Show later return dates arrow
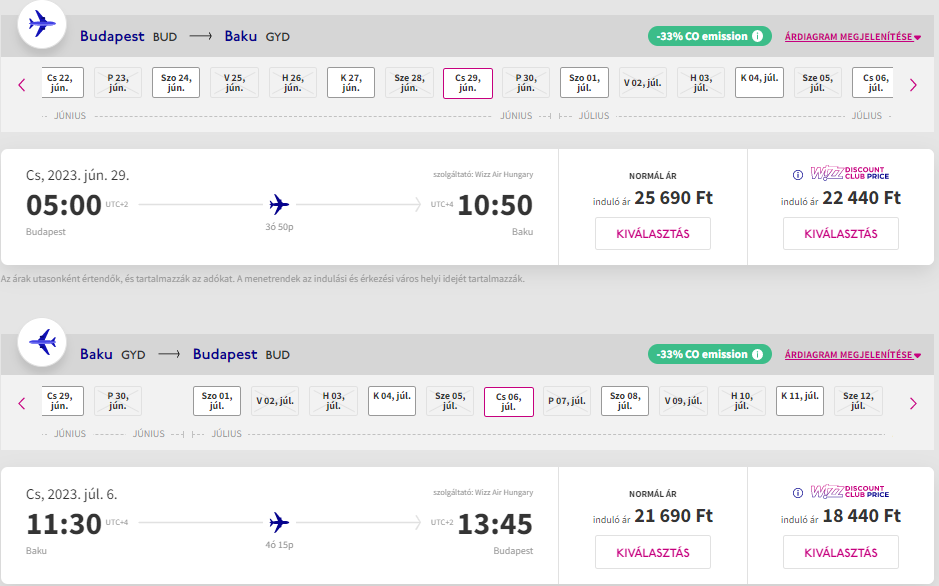939x586 pixels. (912, 403)
